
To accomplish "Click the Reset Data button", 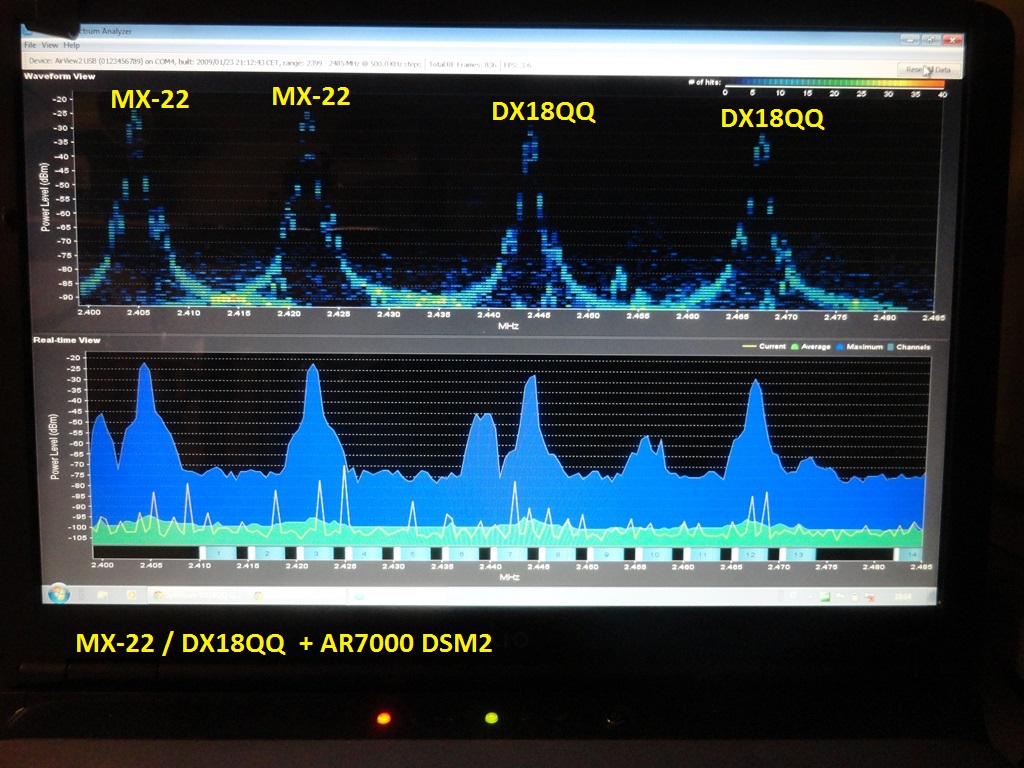I will click(x=929, y=70).
